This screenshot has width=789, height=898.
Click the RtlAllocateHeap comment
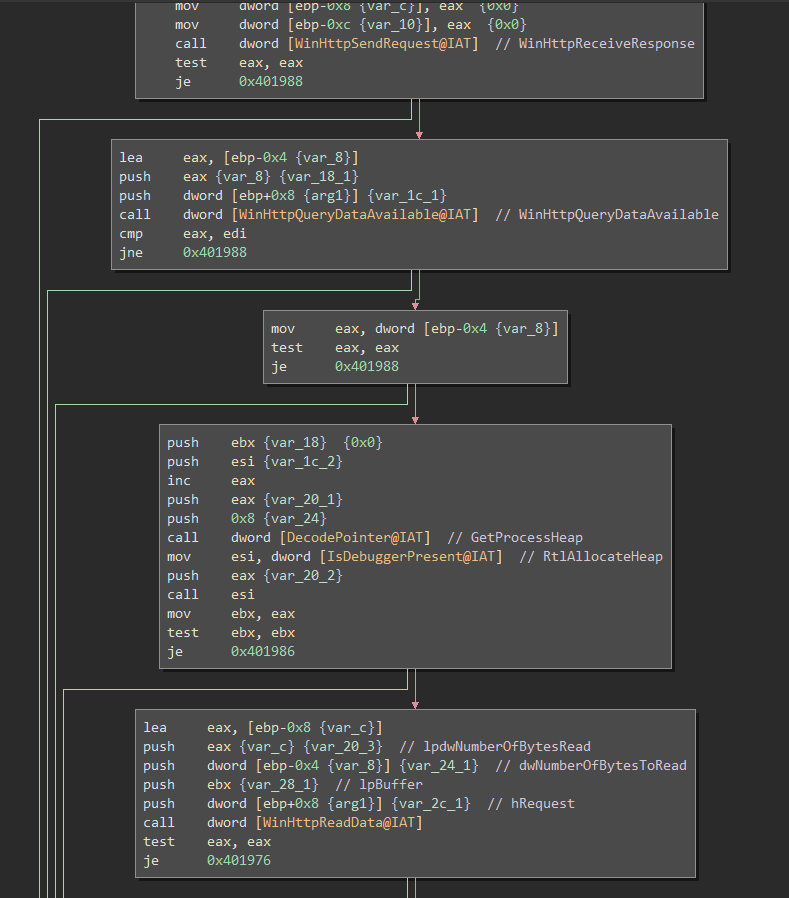[591, 557]
